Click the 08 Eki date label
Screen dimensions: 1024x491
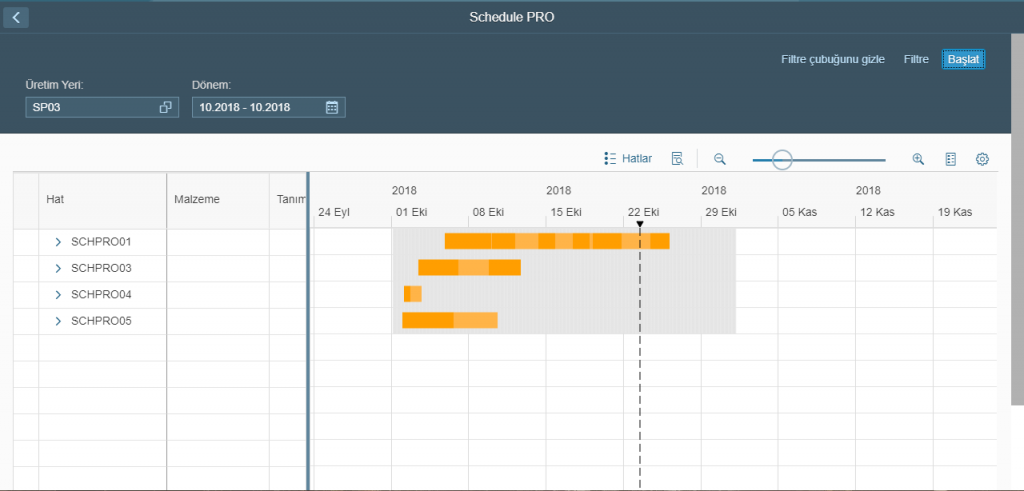click(488, 212)
